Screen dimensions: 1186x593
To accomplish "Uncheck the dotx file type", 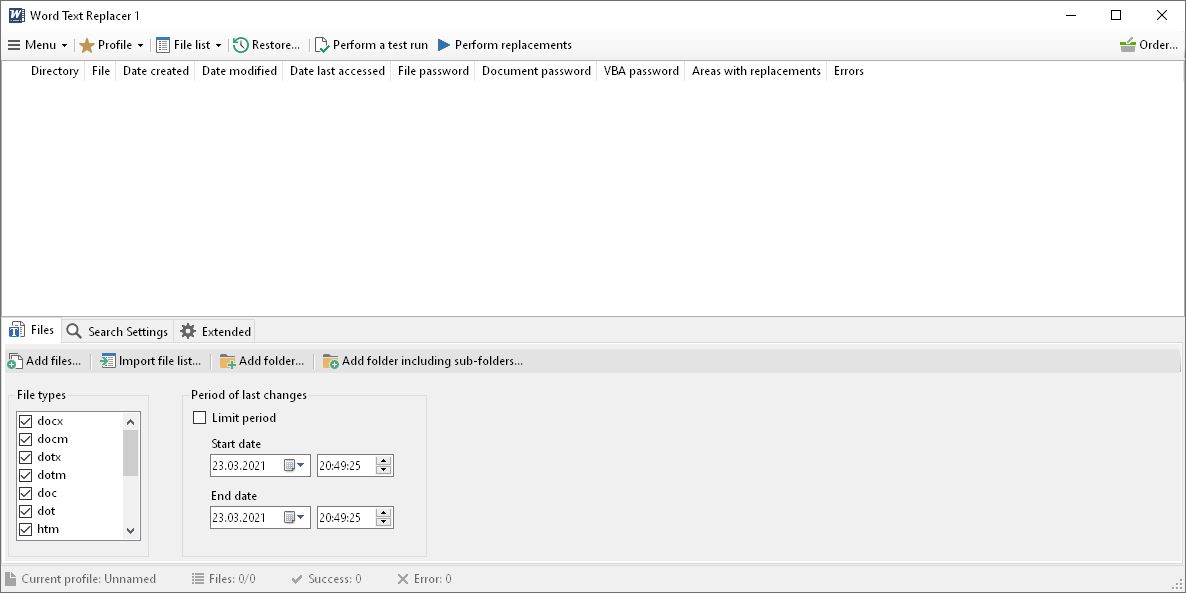I will [25, 458].
